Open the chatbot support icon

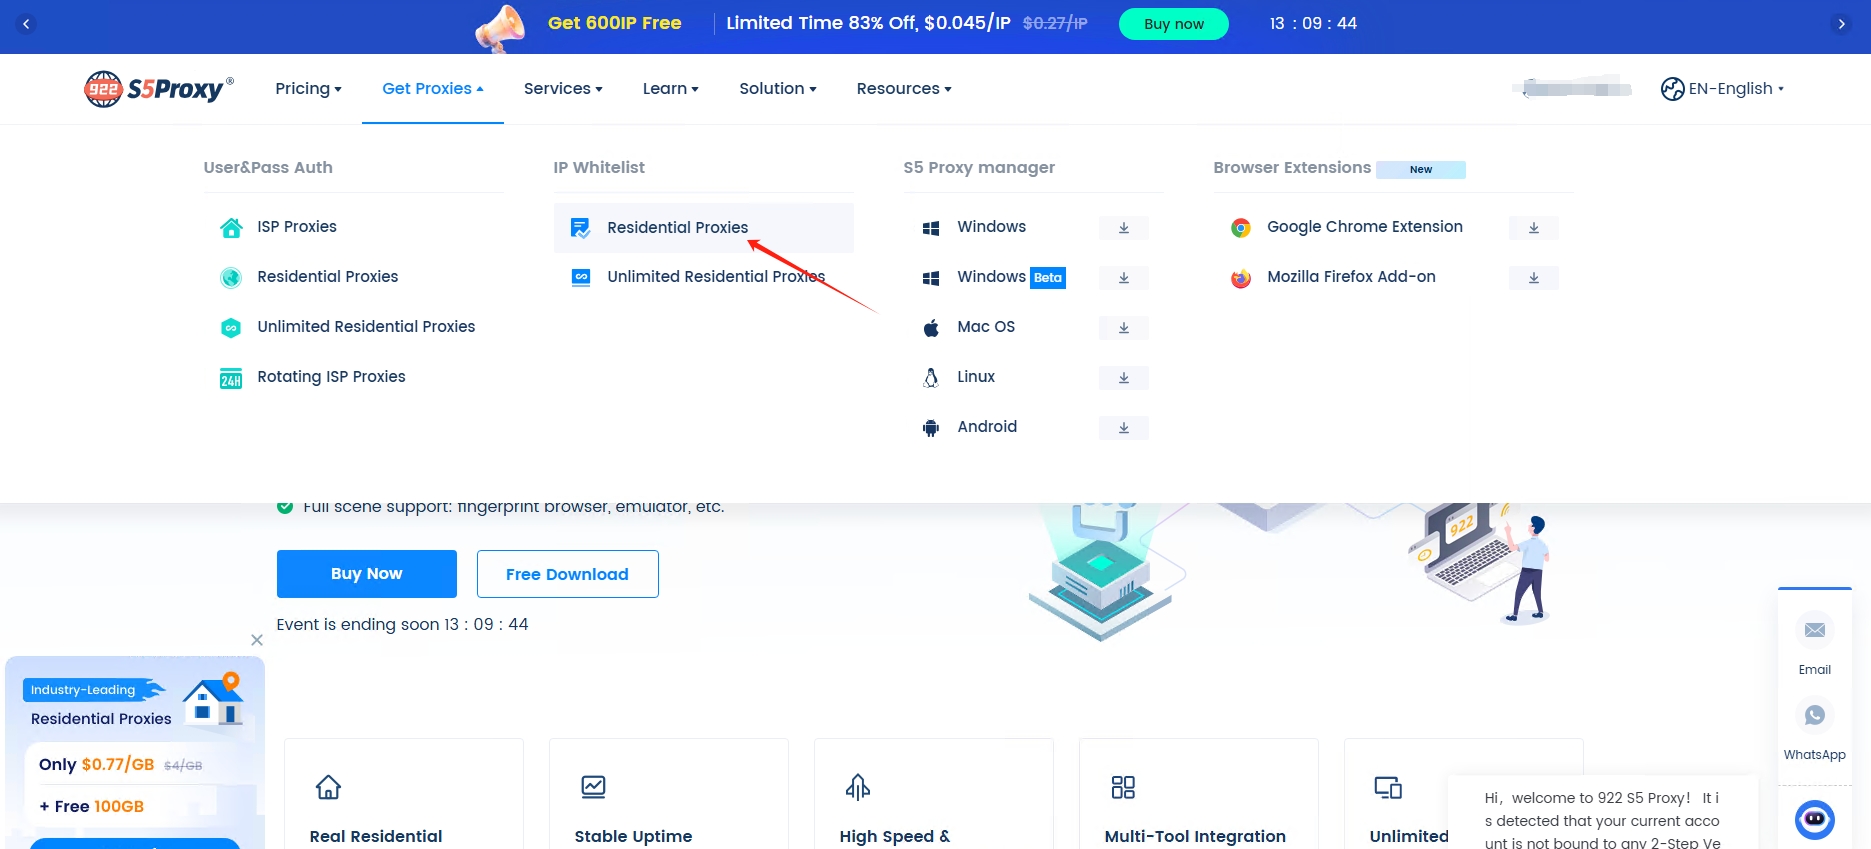[1814, 820]
